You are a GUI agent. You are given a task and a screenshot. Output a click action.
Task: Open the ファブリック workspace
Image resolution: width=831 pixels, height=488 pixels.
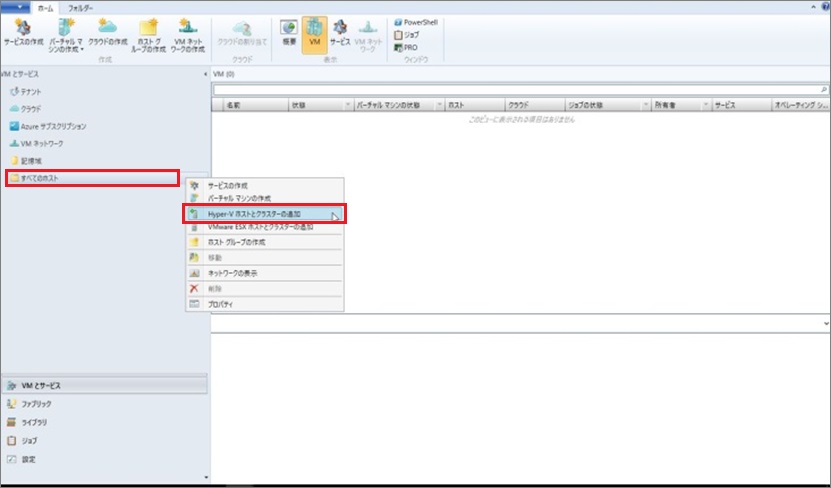click(36, 403)
